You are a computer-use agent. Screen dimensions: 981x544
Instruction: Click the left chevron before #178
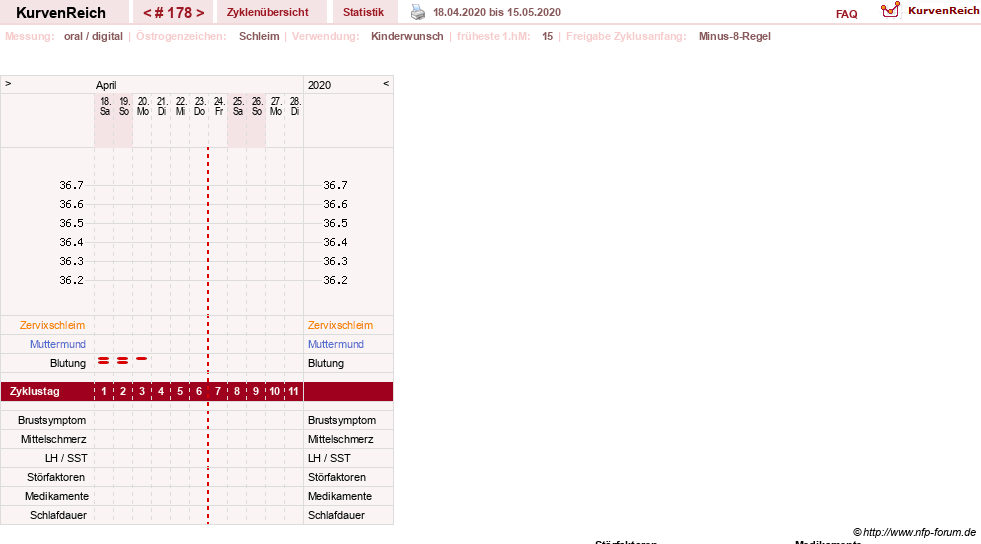[147, 13]
